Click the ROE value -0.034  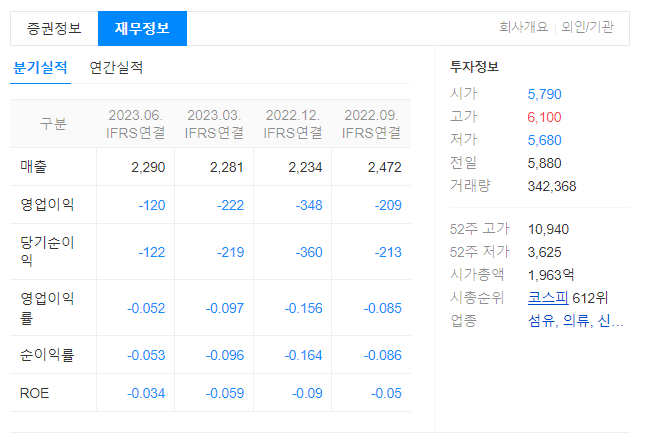146,394
